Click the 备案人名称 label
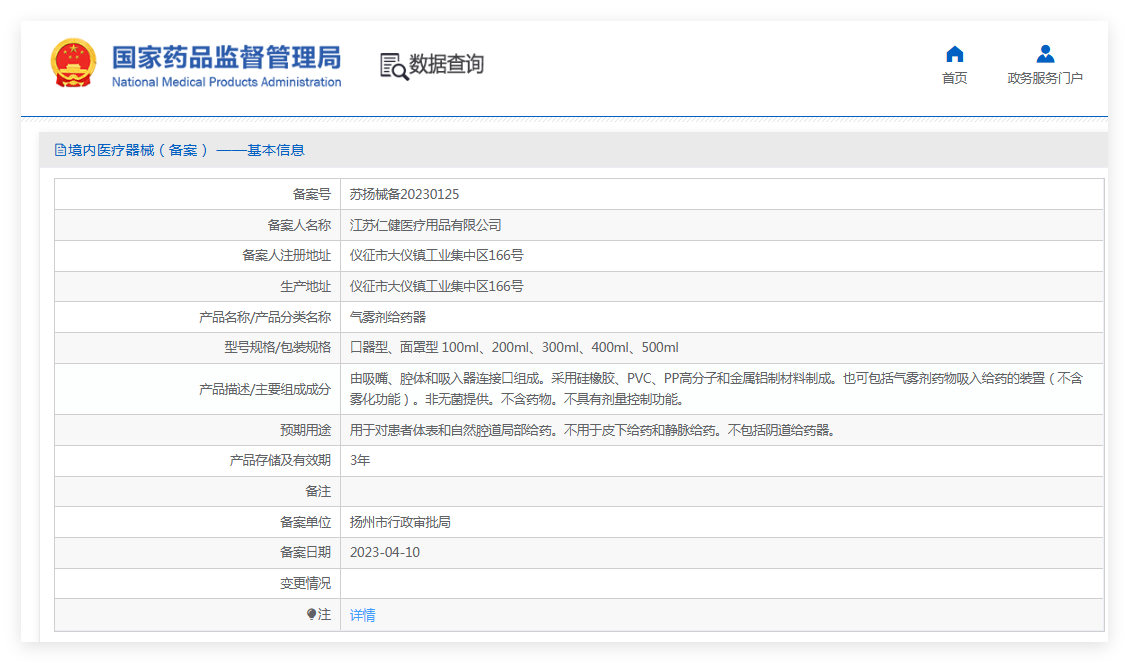Viewport: 1129px width, 663px height. click(x=299, y=225)
